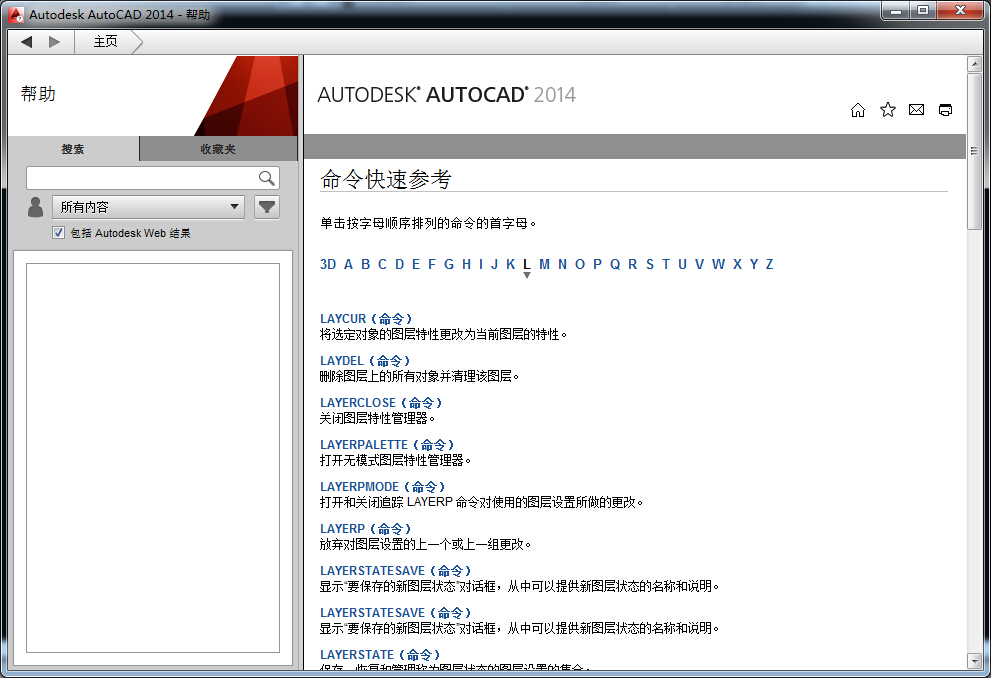991x678 pixels.
Task: Expand the 所有内容 dropdown
Action: pyautogui.click(x=149, y=207)
